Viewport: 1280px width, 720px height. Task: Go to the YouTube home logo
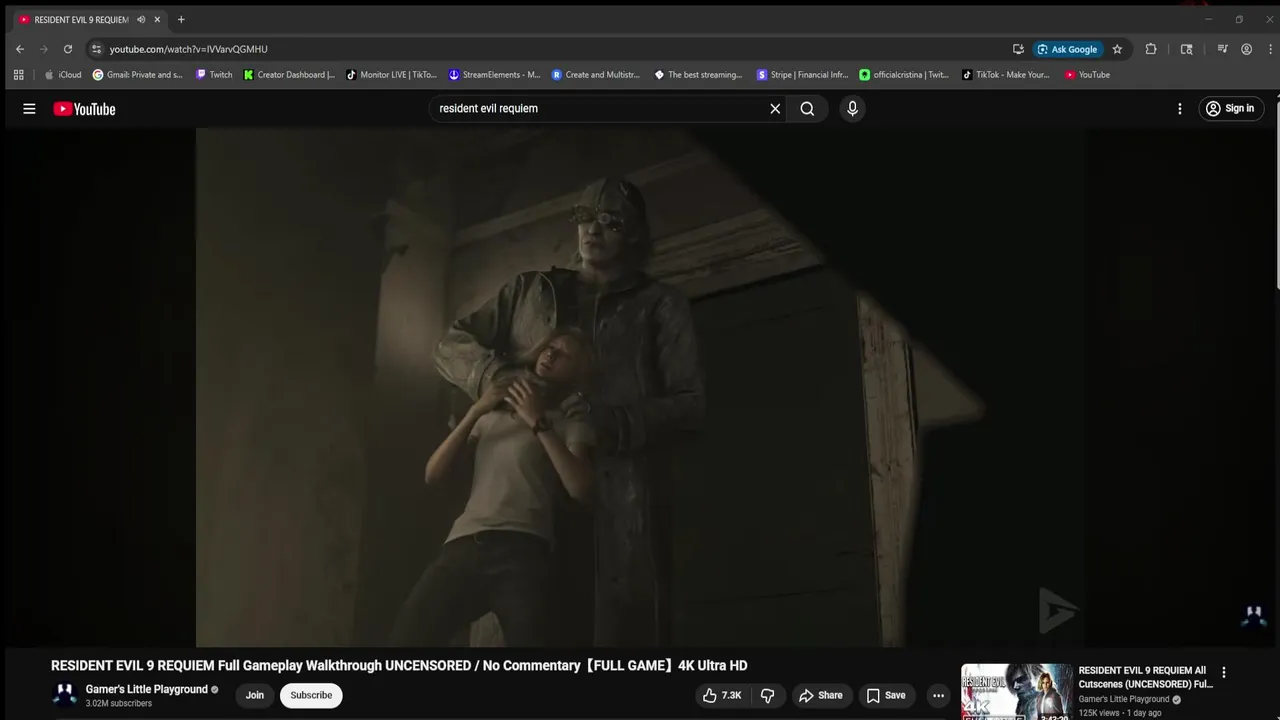click(x=84, y=109)
